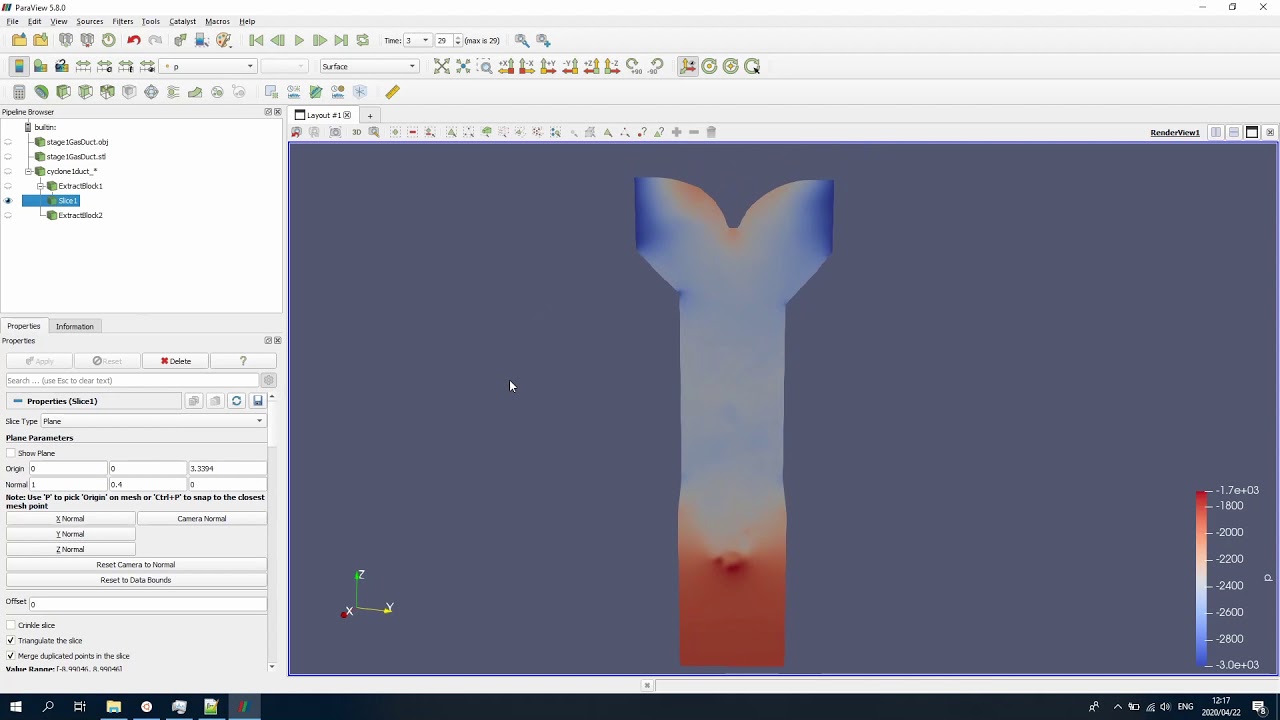Show ExtractBlock2 via eye icon
The height and width of the screenshot is (720, 1280).
pos(8,215)
